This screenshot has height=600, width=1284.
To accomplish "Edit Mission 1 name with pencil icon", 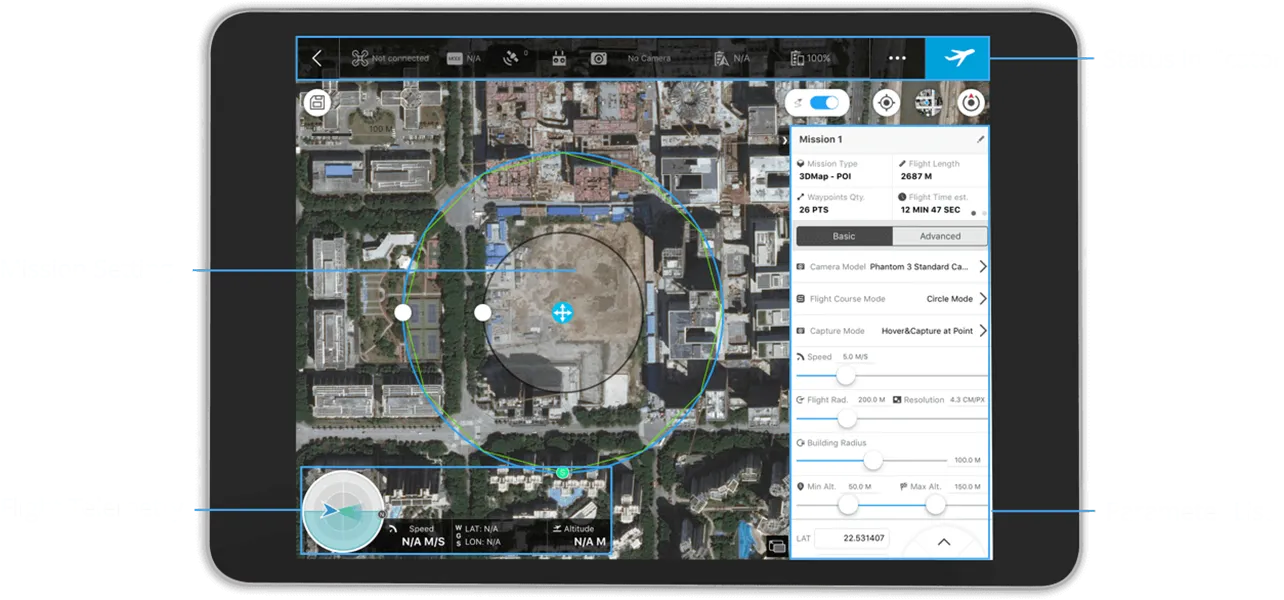I will click(x=980, y=140).
